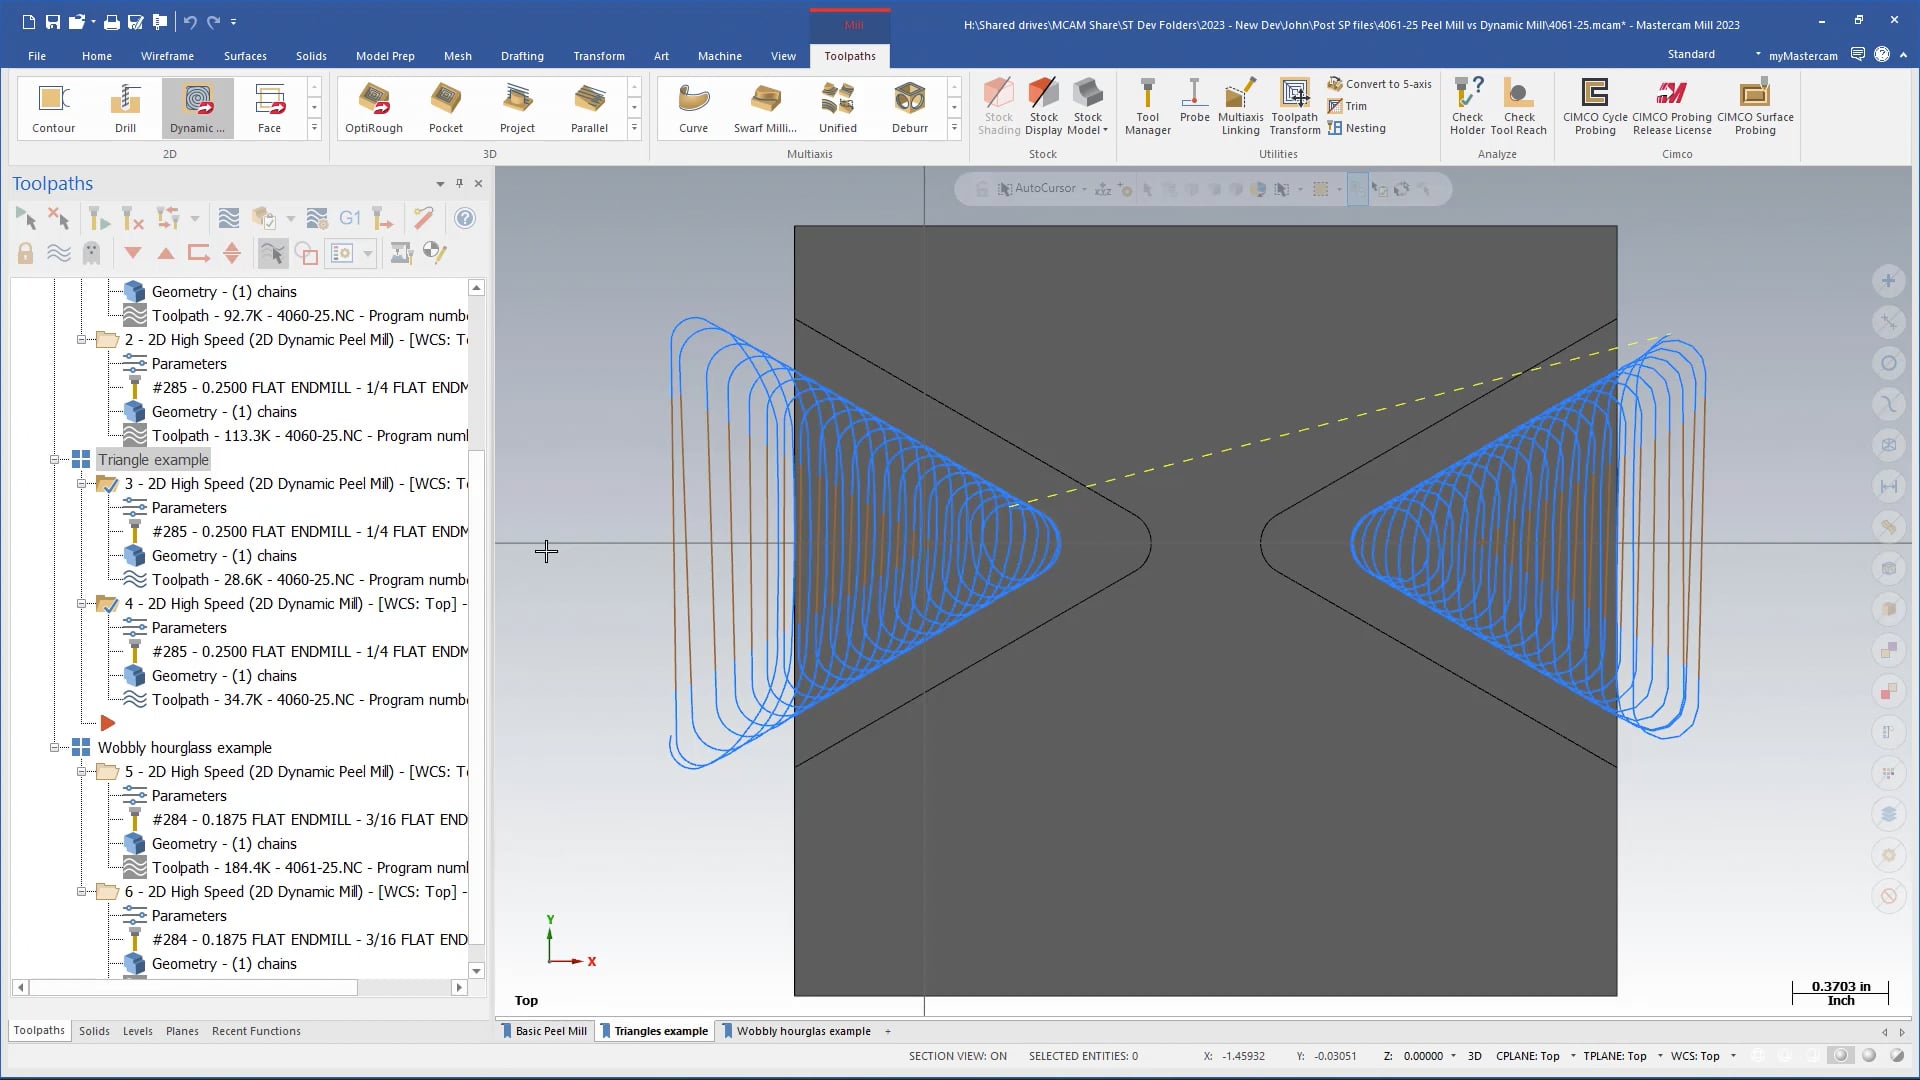Expand the Triangle example group

pos(54,460)
